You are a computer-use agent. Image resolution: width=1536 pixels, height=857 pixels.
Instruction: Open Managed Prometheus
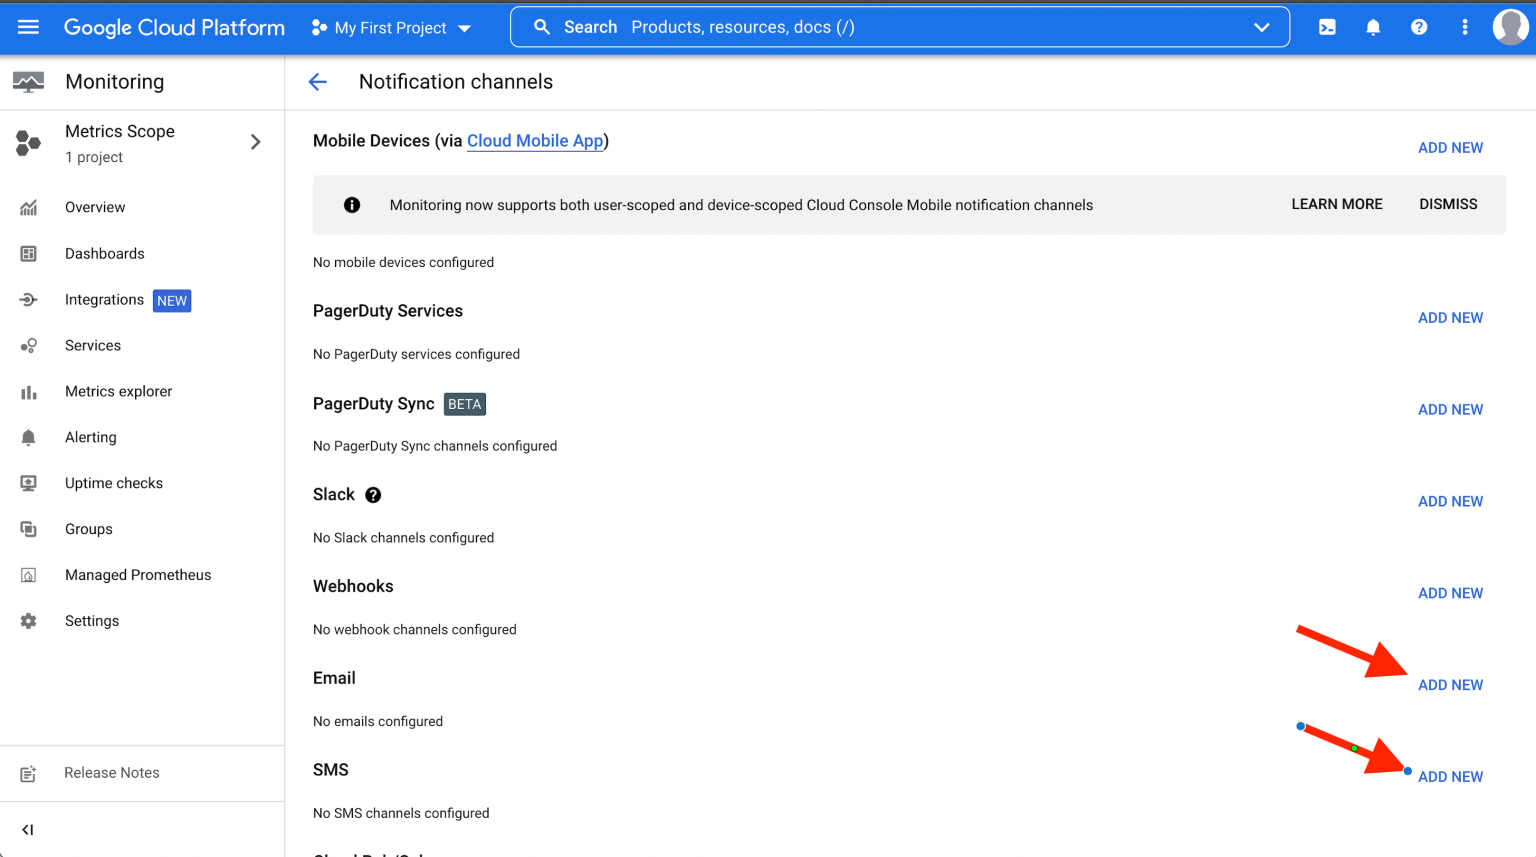[138, 575]
